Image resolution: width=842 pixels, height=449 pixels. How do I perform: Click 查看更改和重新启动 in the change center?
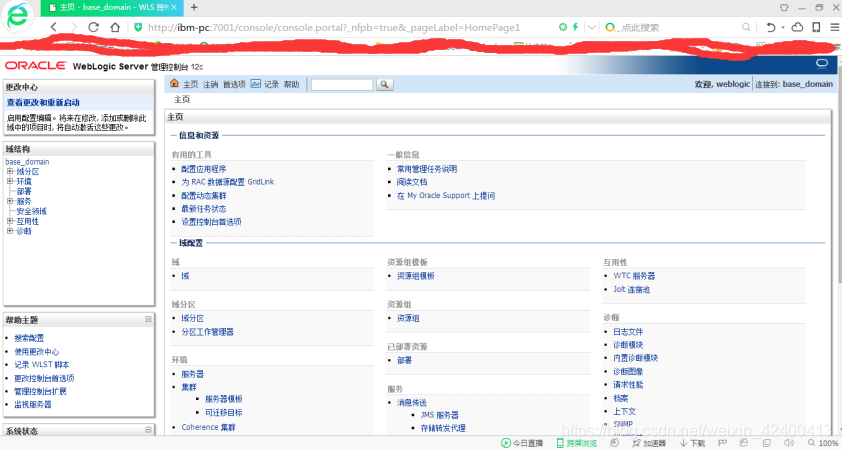click(43, 102)
